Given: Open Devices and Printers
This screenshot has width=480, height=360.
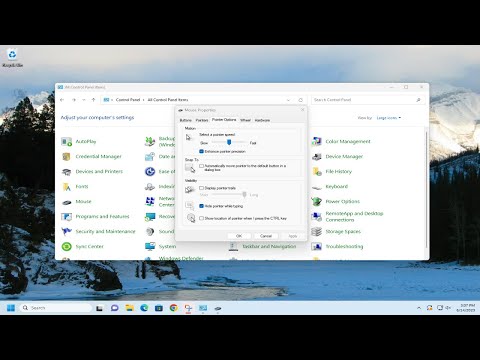Looking at the screenshot, I should 92,171.
